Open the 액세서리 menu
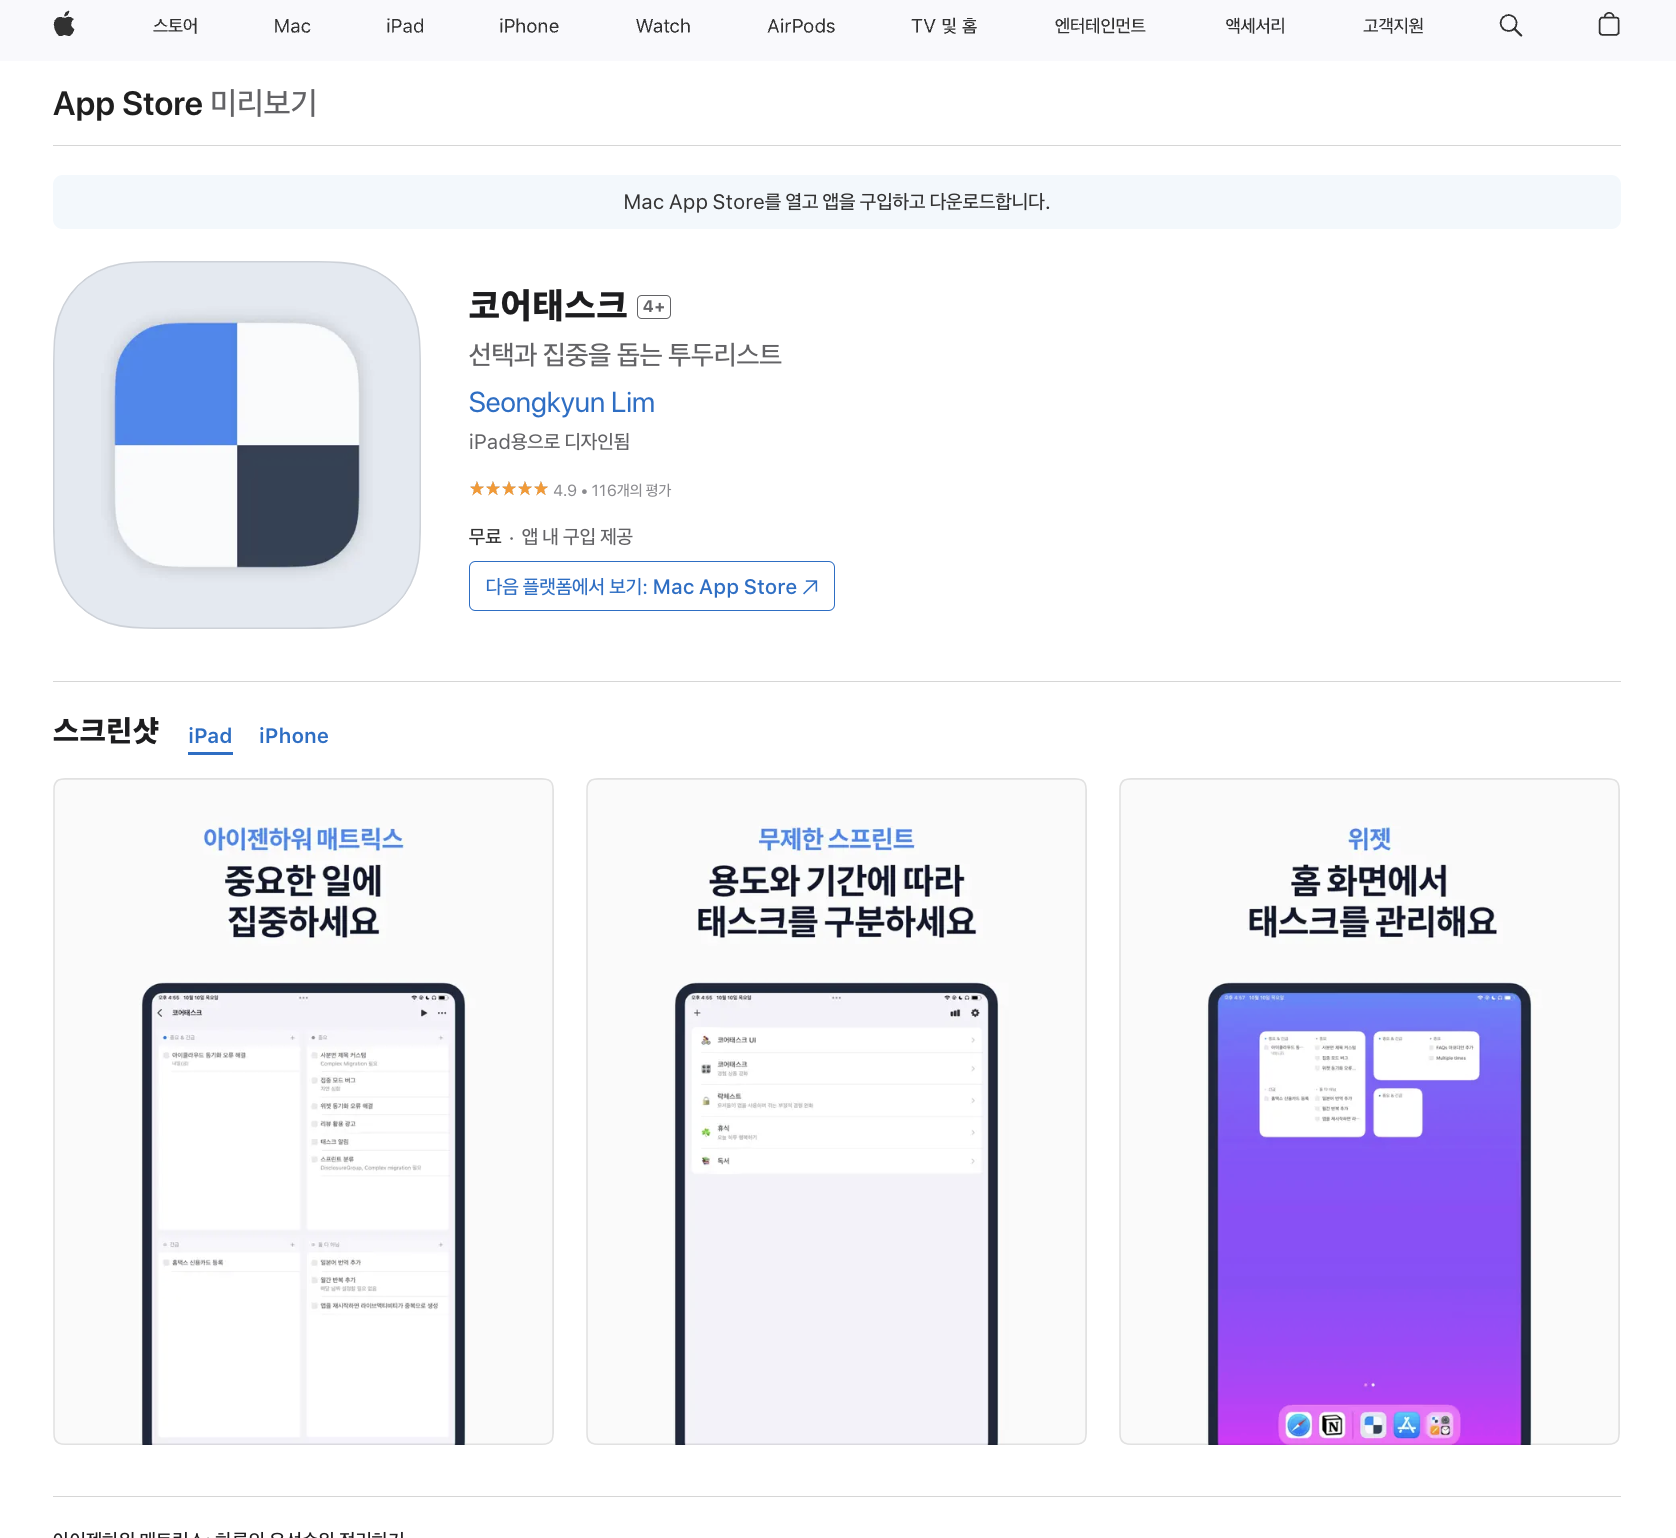Screen dimensions: 1676x1538 pyautogui.click(x=1255, y=26)
